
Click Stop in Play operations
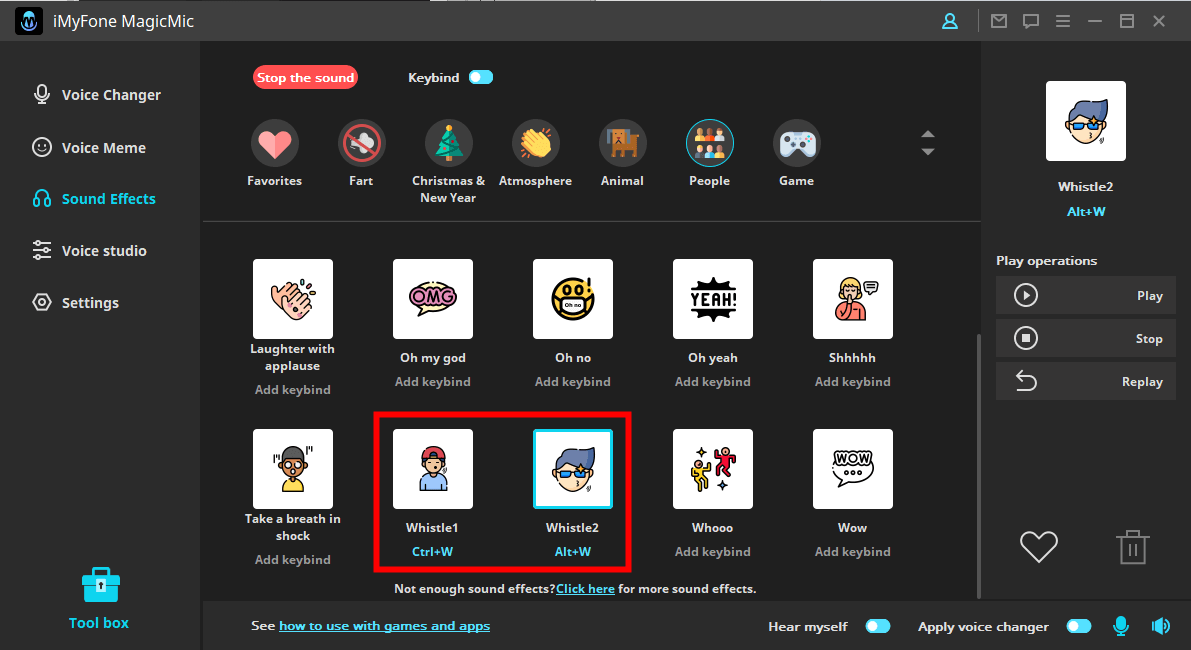[1085, 339]
